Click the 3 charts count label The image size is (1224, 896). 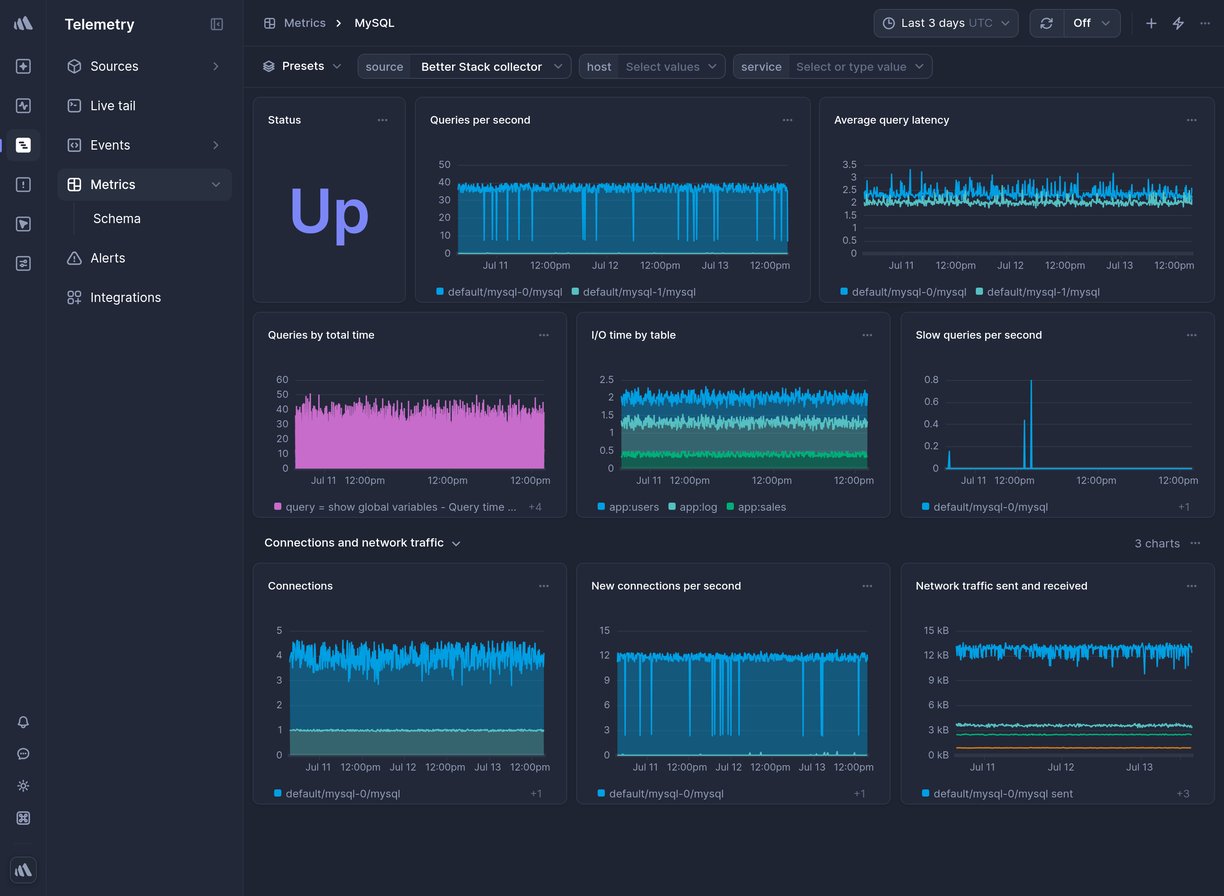point(1157,544)
